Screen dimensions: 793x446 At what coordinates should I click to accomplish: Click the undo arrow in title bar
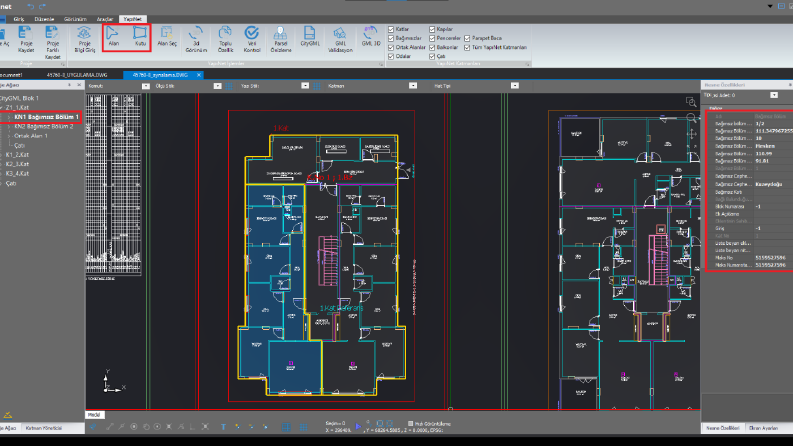click(x=31, y=7)
